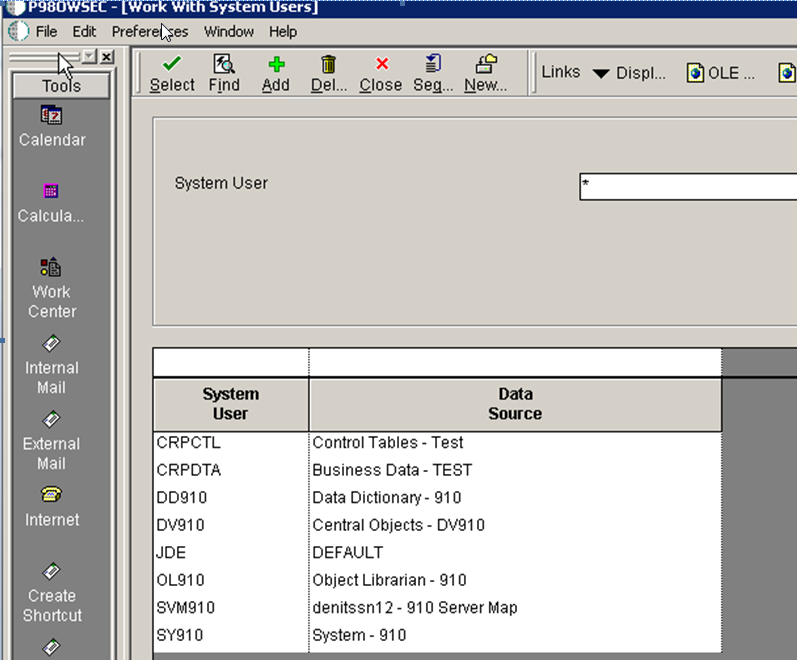Open the Help menu
The height and width of the screenshot is (660, 797).
pos(283,32)
